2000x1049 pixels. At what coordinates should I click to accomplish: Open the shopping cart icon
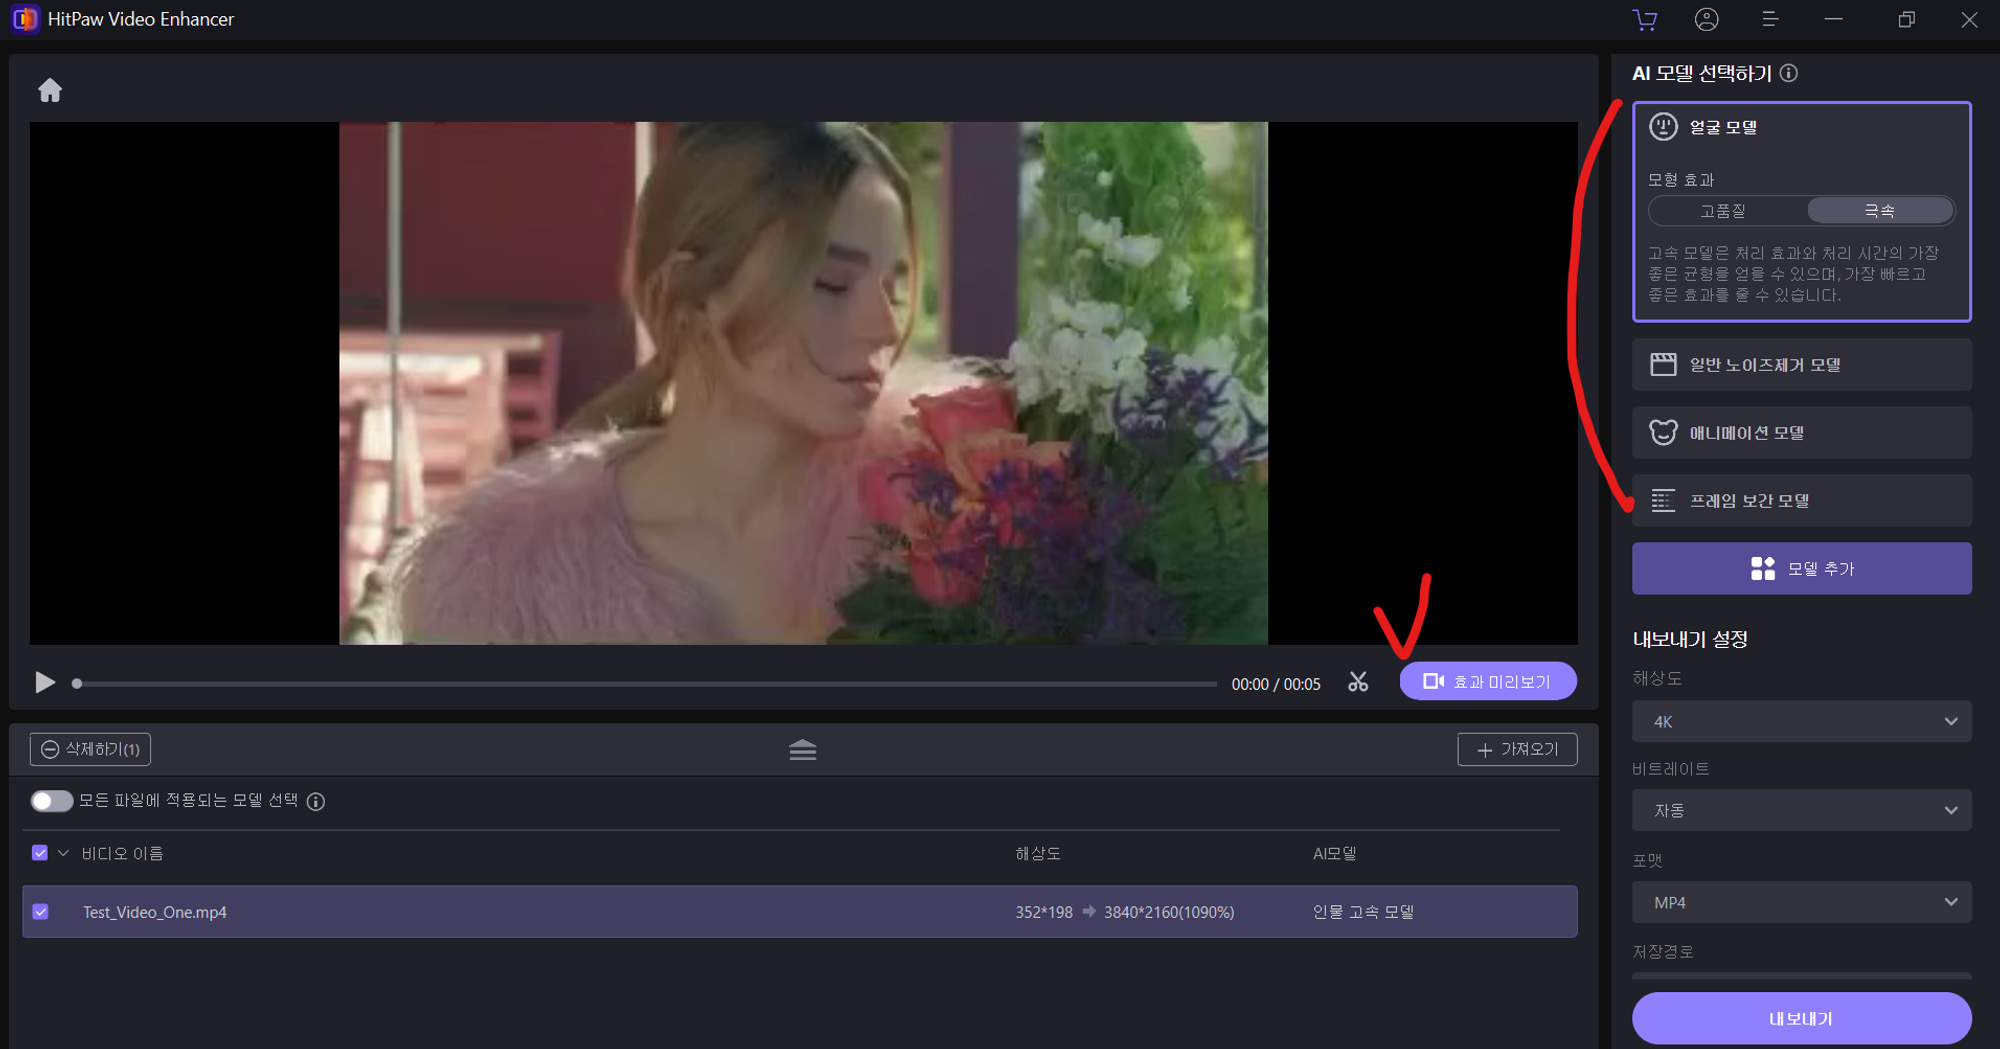click(1645, 19)
